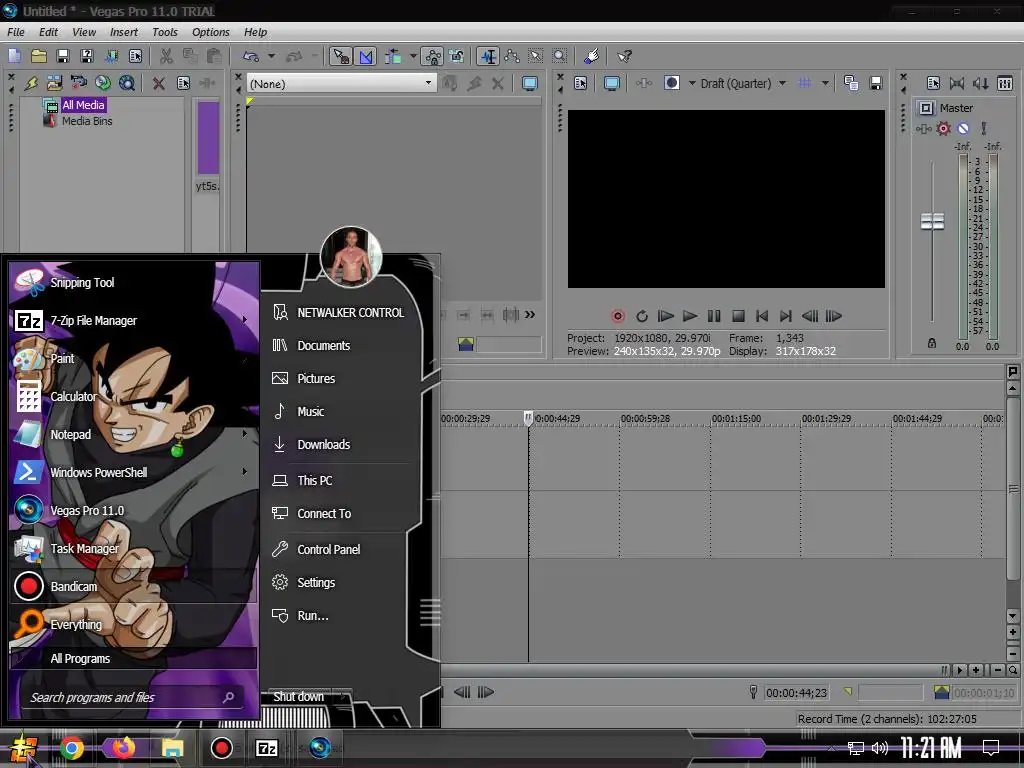The image size is (1024, 768).
Task: Open the Split Screen View dropdown arrow
Action: tap(692, 83)
